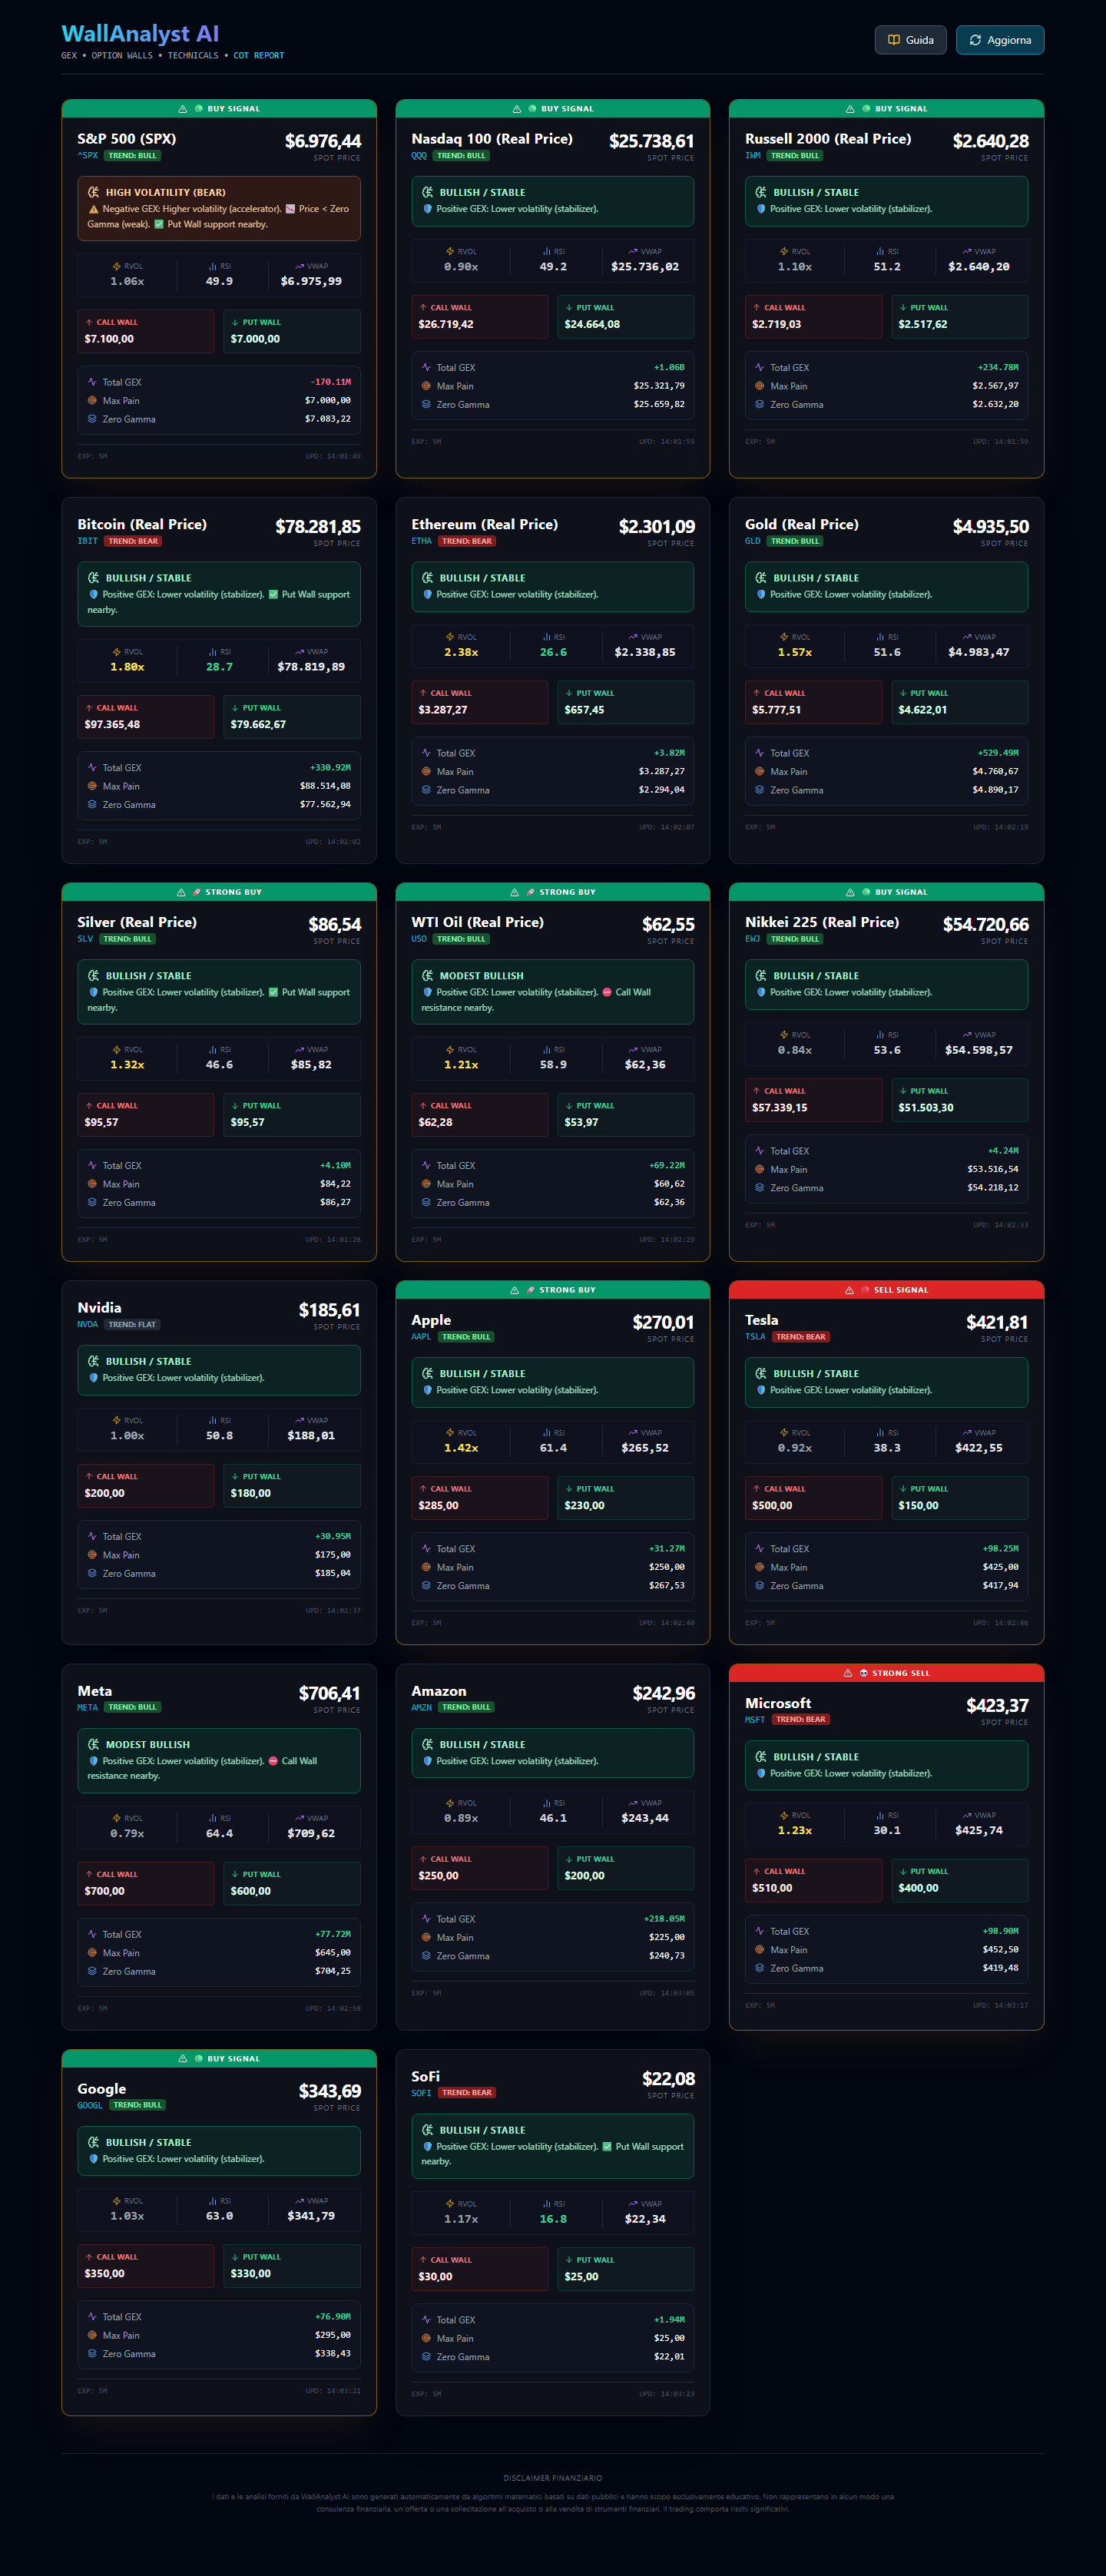Open the COT REPORT link
The height and width of the screenshot is (2576, 1106).
[258, 56]
